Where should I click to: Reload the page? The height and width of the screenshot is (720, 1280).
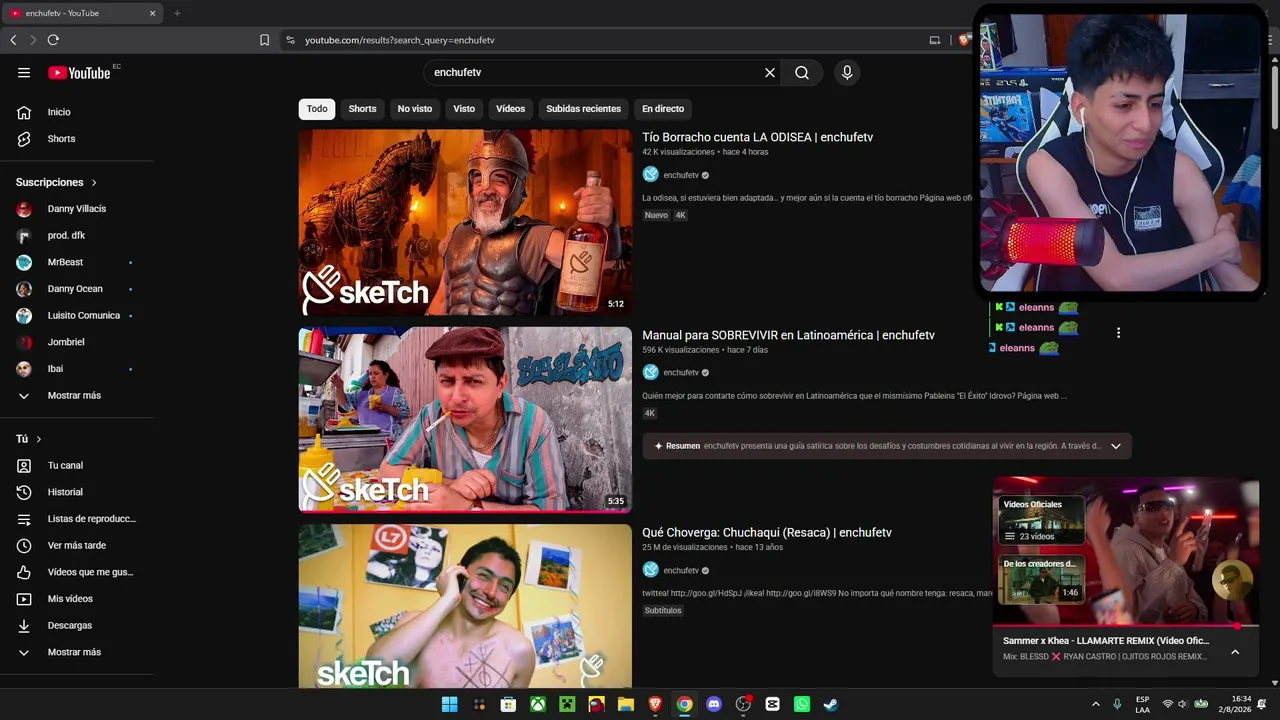pyautogui.click(x=53, y=40)
